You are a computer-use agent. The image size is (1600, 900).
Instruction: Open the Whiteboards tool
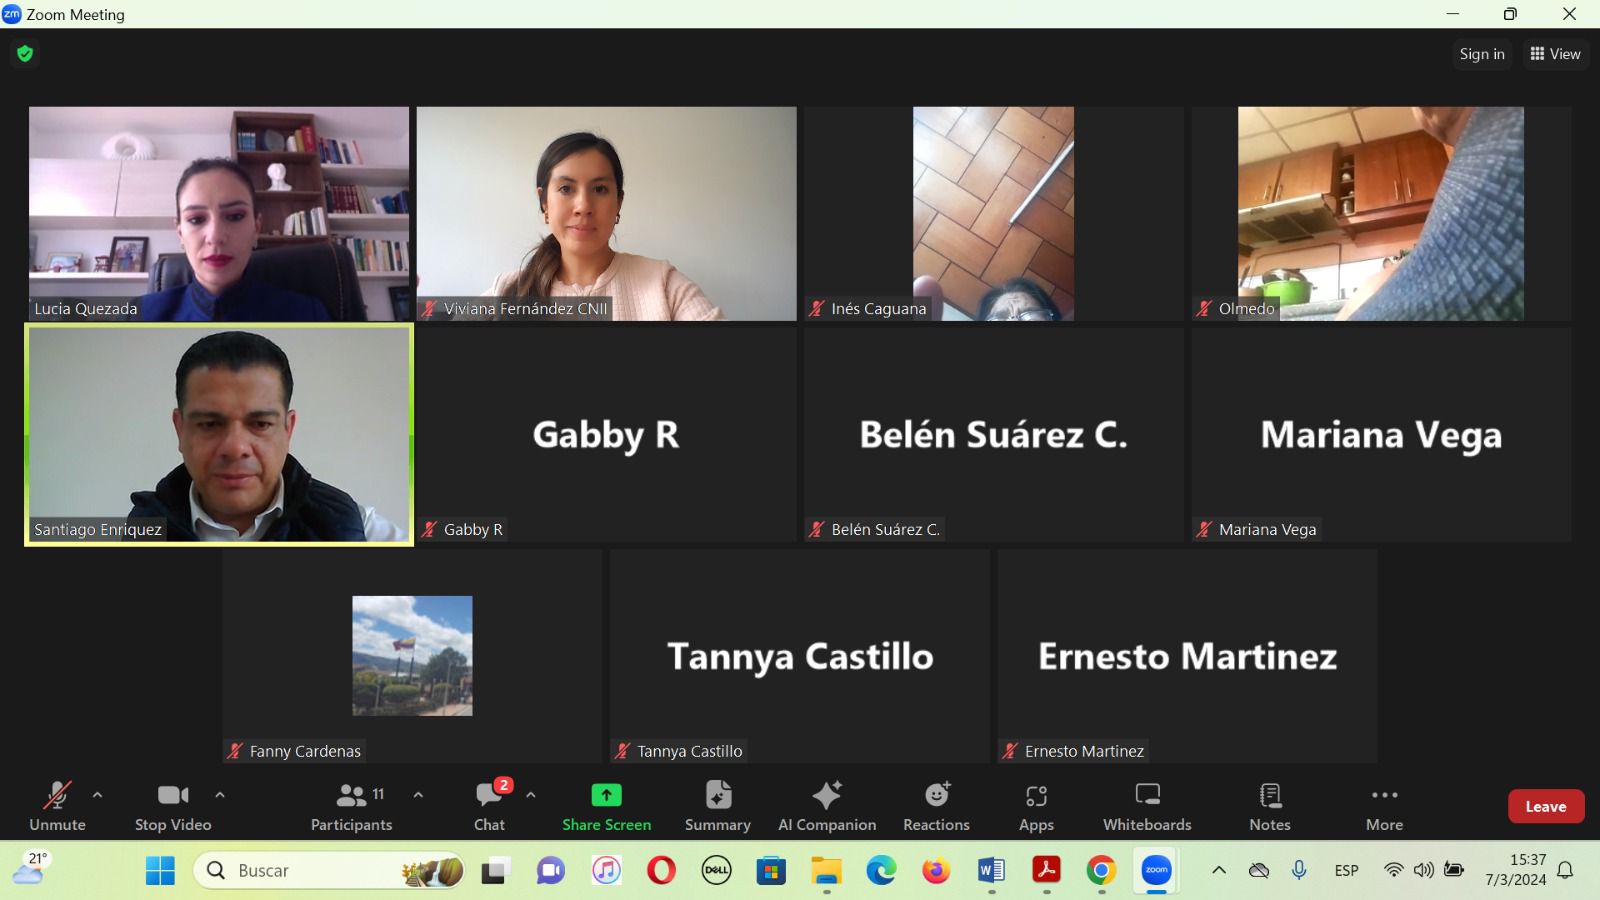pyautogui.click(x=1147, y=806)
